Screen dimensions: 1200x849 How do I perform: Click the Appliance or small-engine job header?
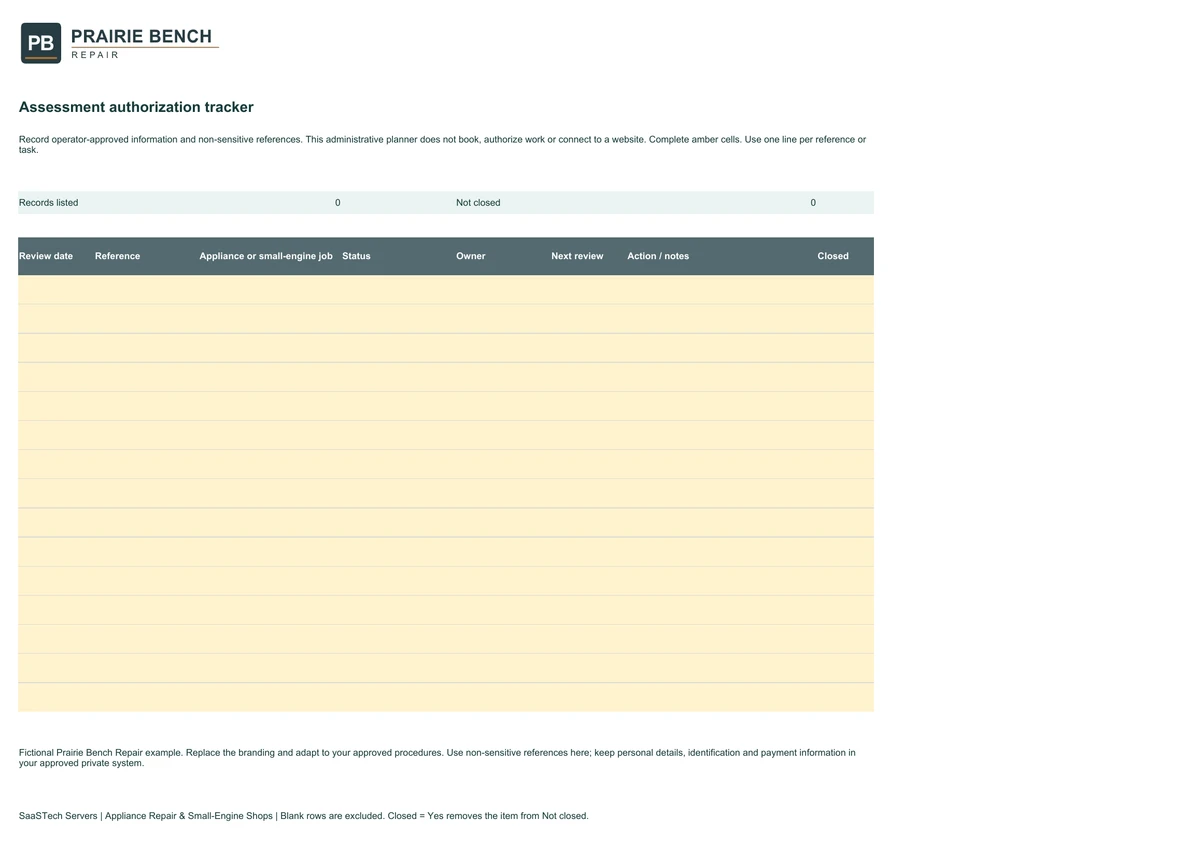click(266, 256)
